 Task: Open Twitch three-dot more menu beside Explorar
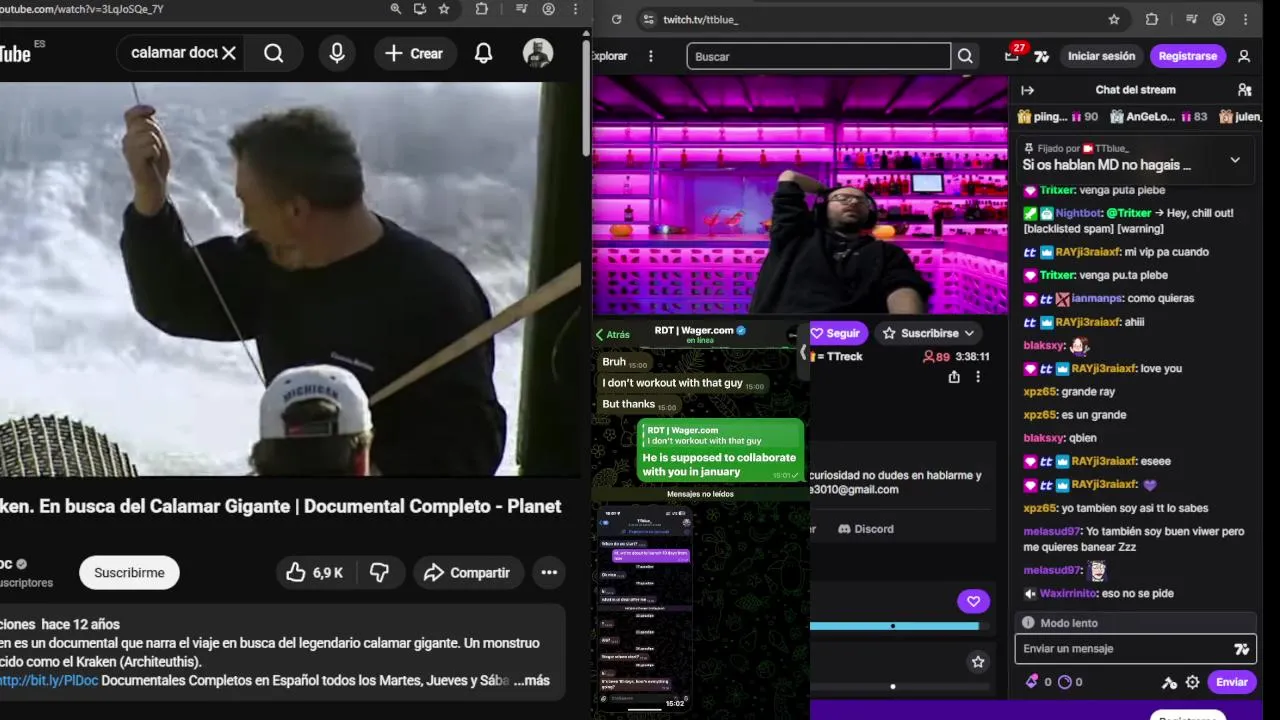(x=651, y=56)
